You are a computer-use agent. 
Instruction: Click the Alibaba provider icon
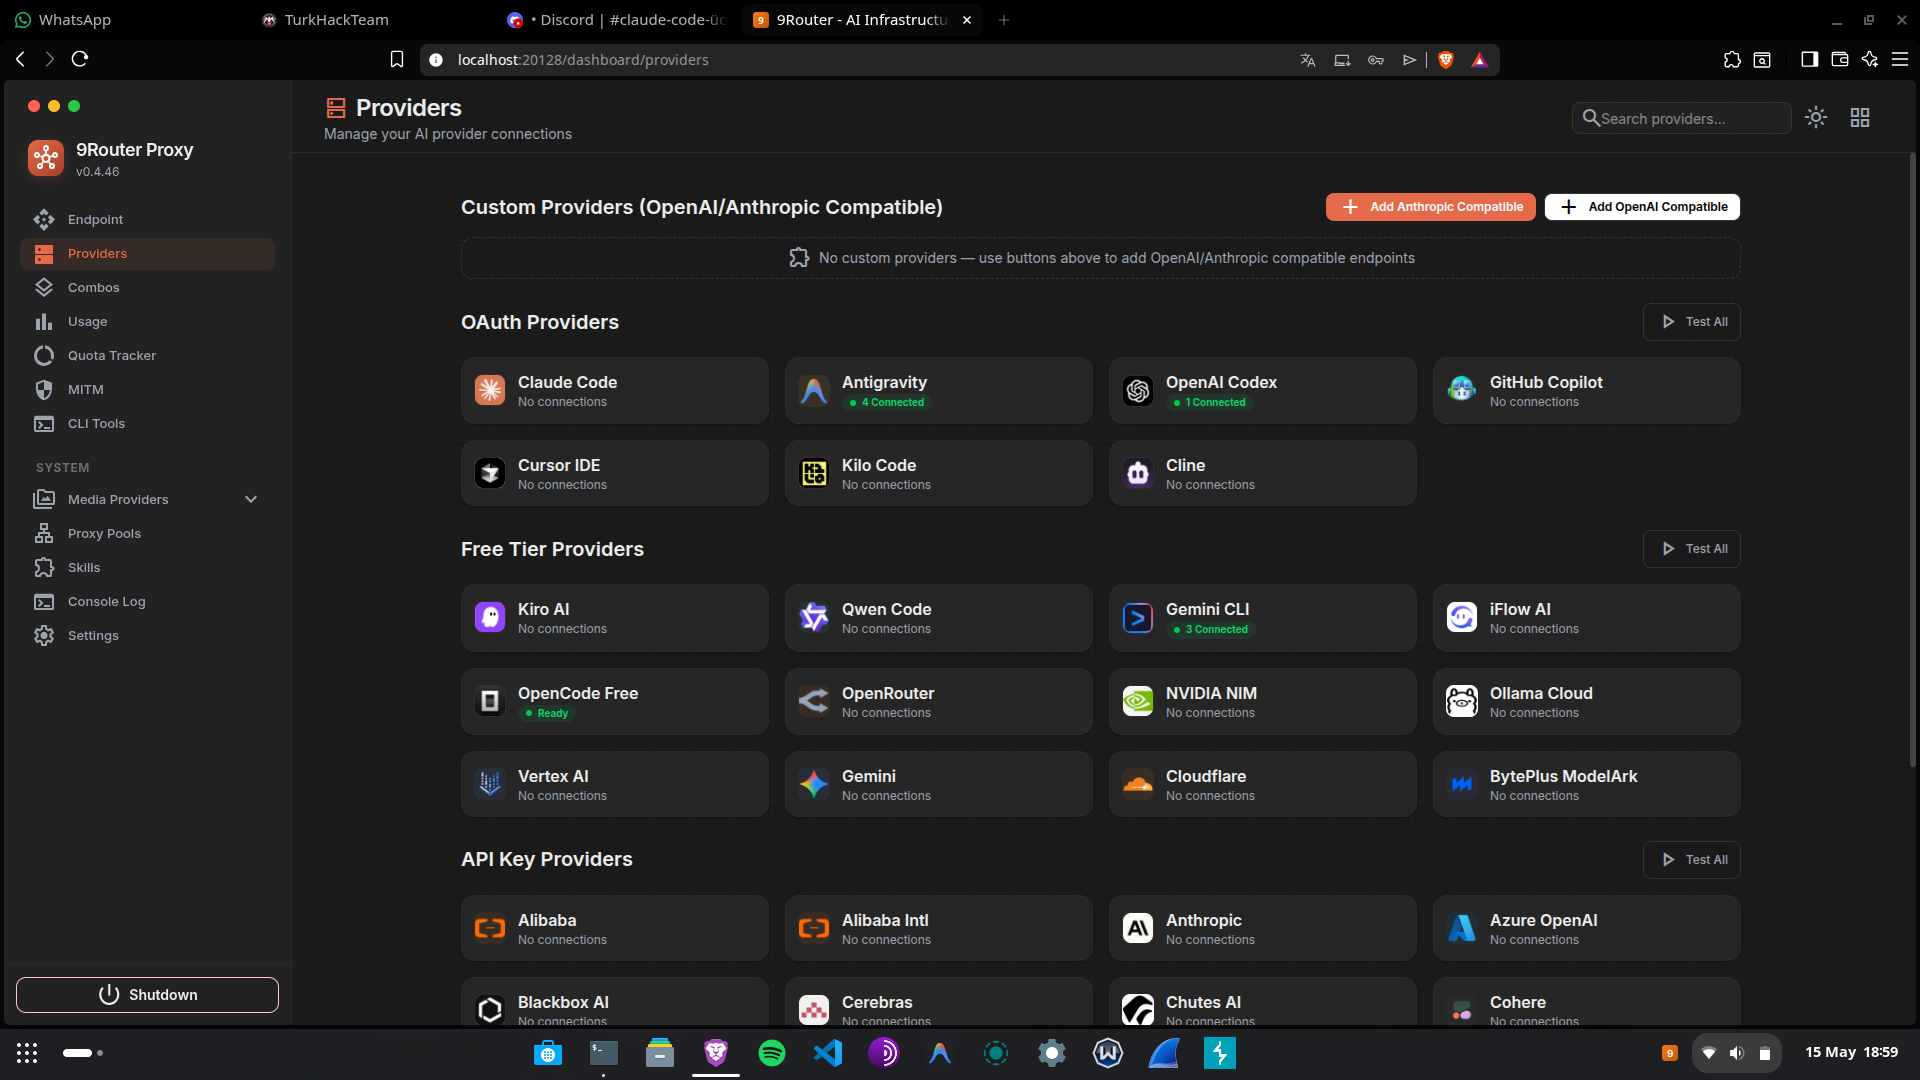[490, 928]
